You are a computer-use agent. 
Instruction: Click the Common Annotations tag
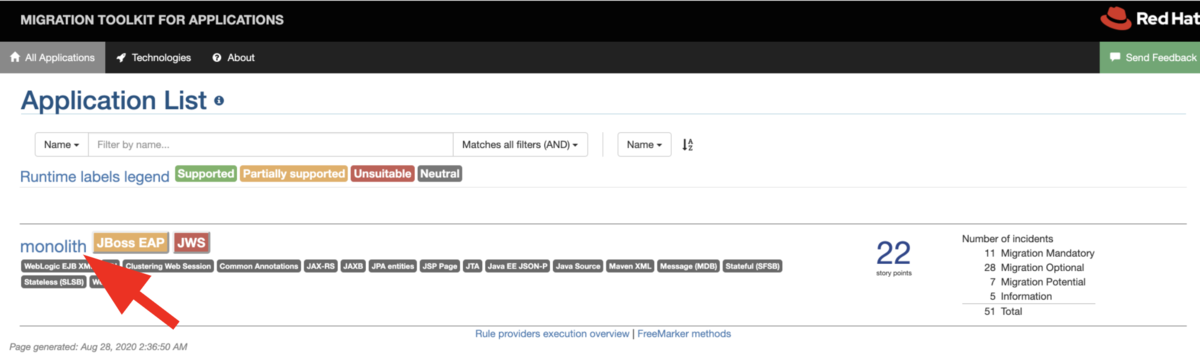[259, 267]
